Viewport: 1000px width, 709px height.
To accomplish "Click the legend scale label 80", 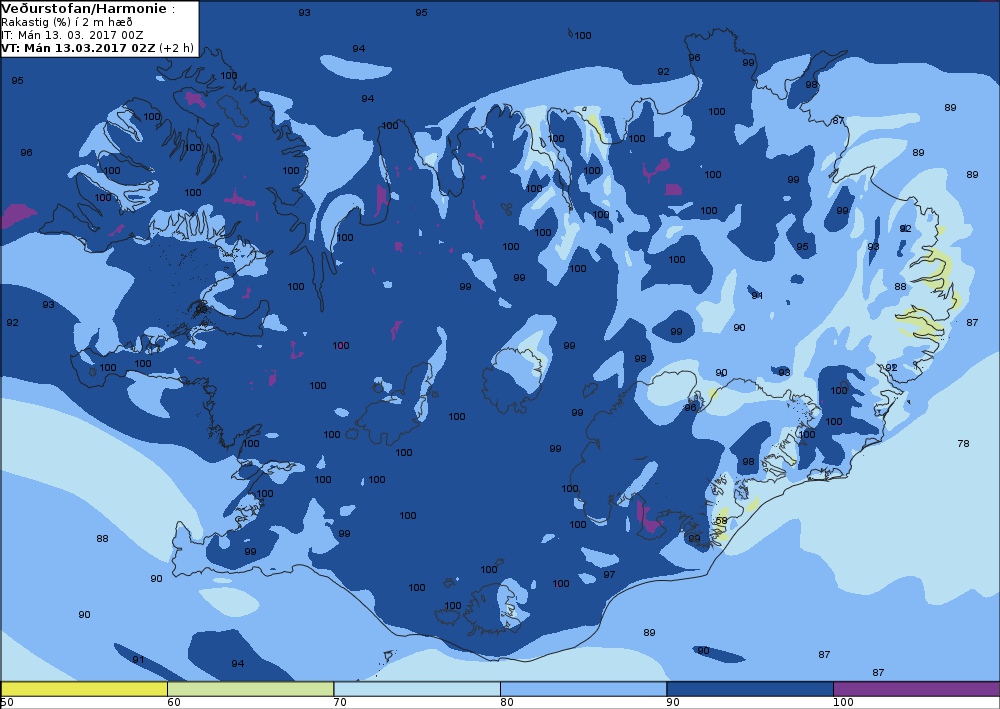I will [506, 703].
